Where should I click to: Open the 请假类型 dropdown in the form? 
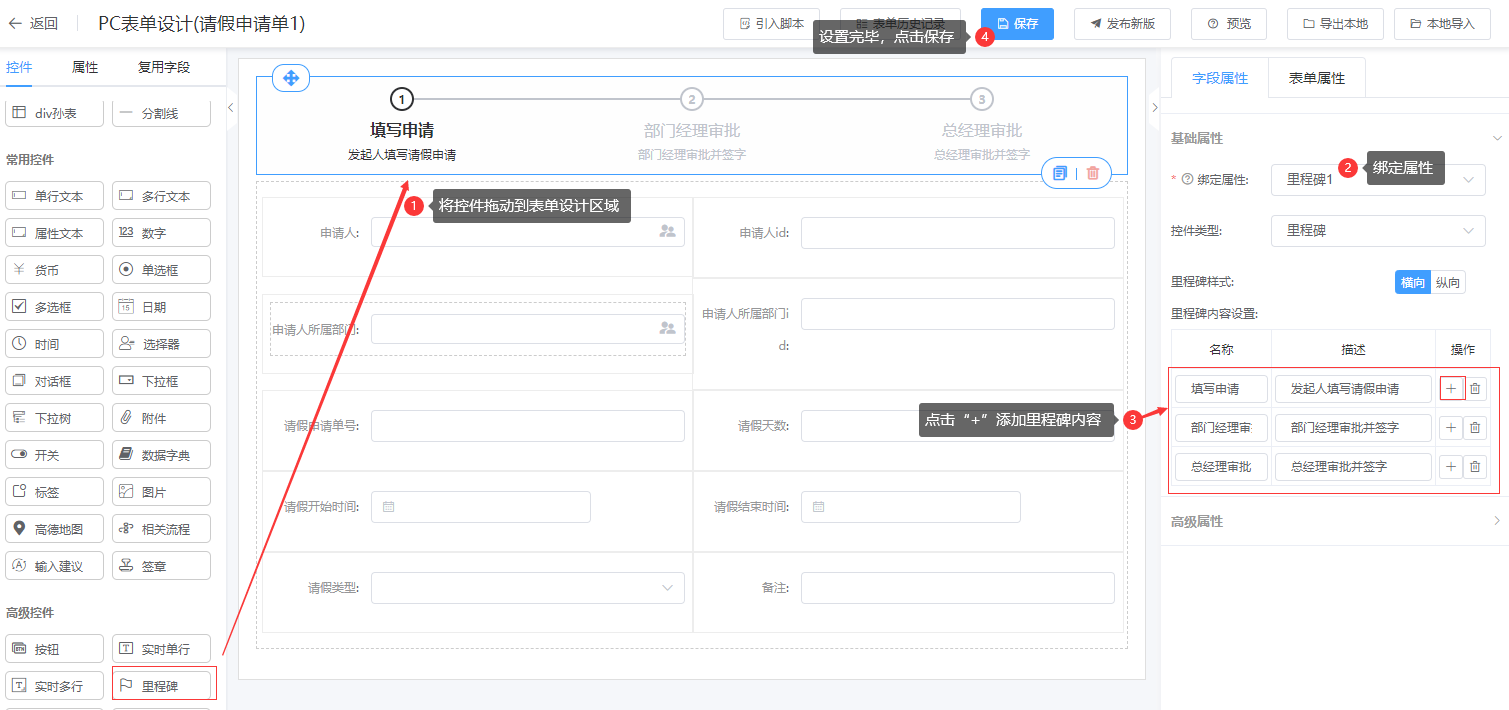(x=528, y=587)
